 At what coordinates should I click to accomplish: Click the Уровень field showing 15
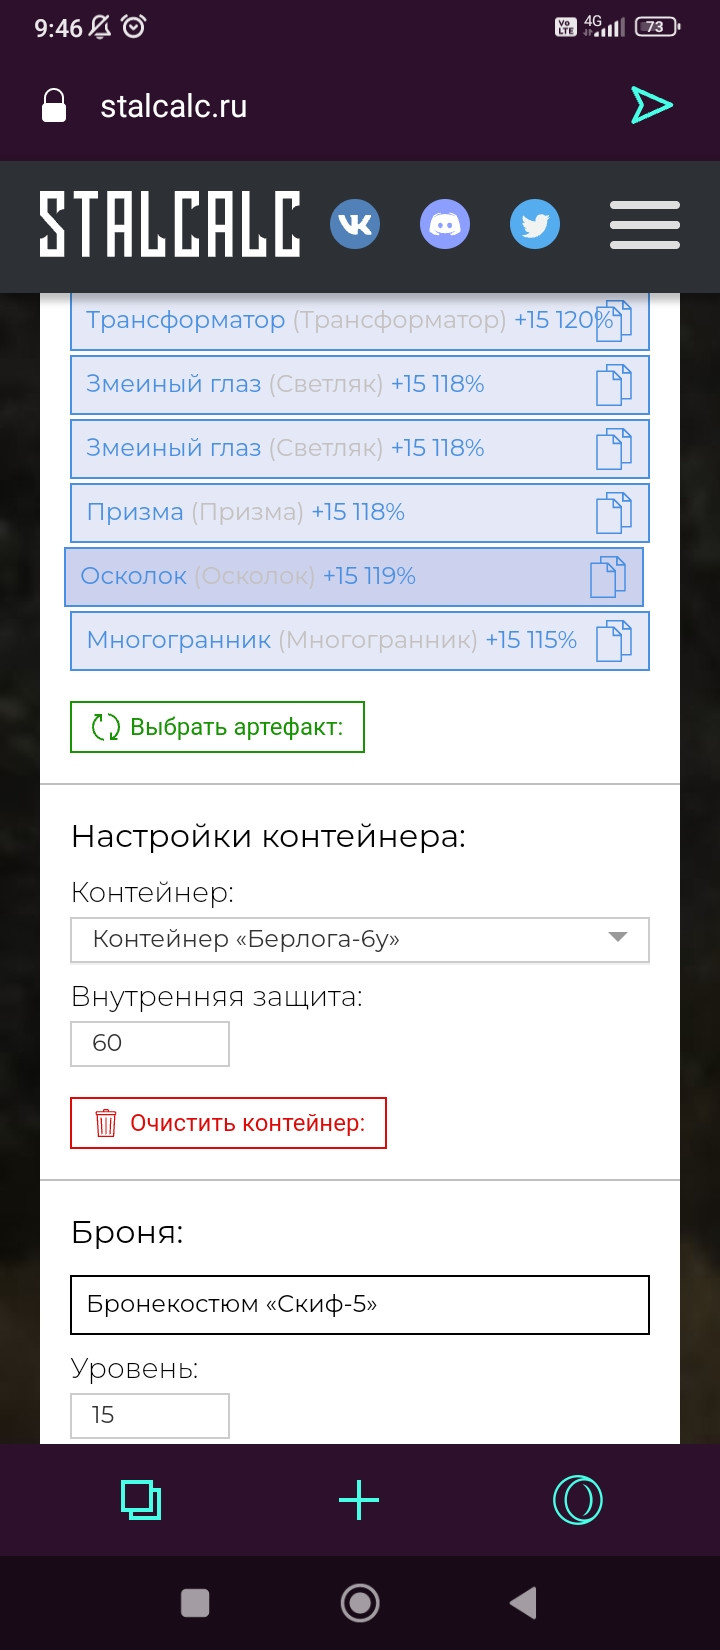click(x=150, y=1415)
